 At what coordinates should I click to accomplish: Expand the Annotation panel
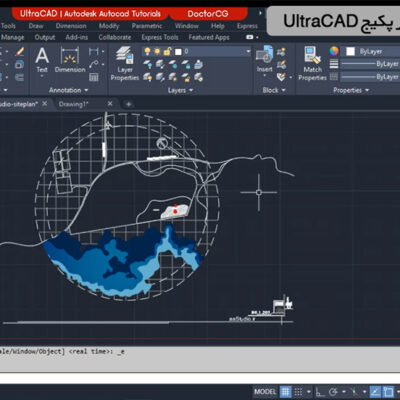coord(68,90)
